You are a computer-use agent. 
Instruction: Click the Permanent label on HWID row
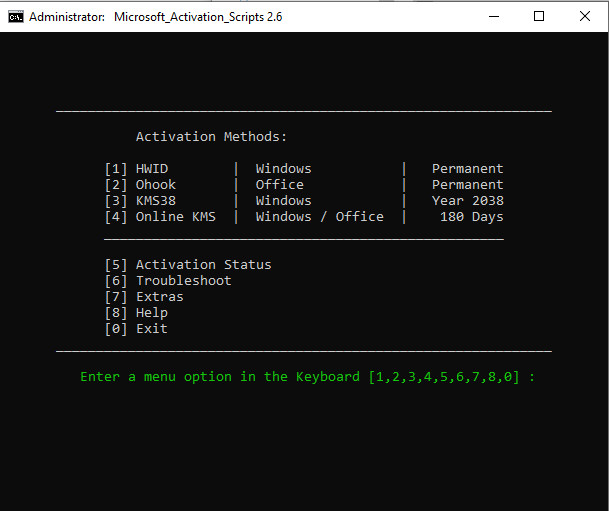click(468, 169)
